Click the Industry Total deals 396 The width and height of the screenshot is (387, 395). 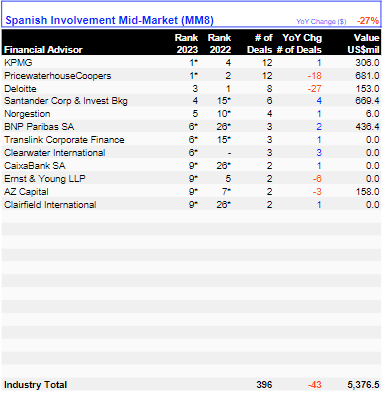pos(264,385)
